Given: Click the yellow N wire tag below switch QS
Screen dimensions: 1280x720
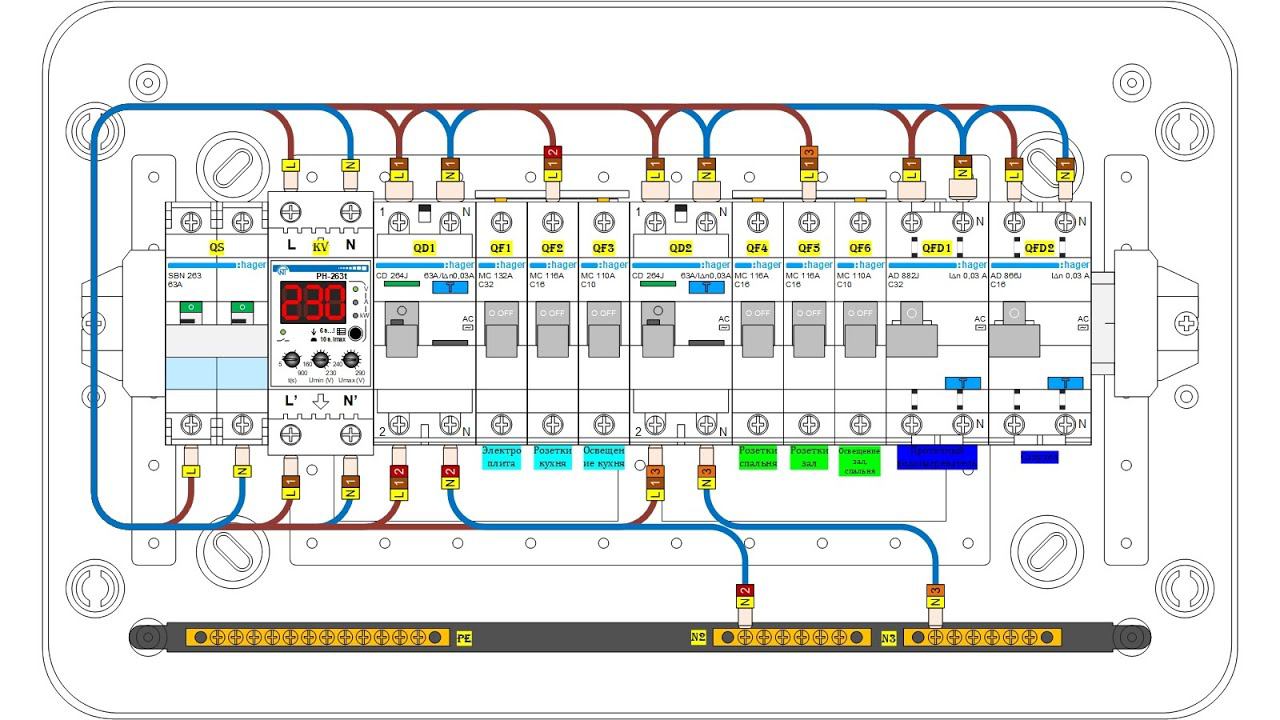Looking at the screenshot, I should [x=241, y=470].
